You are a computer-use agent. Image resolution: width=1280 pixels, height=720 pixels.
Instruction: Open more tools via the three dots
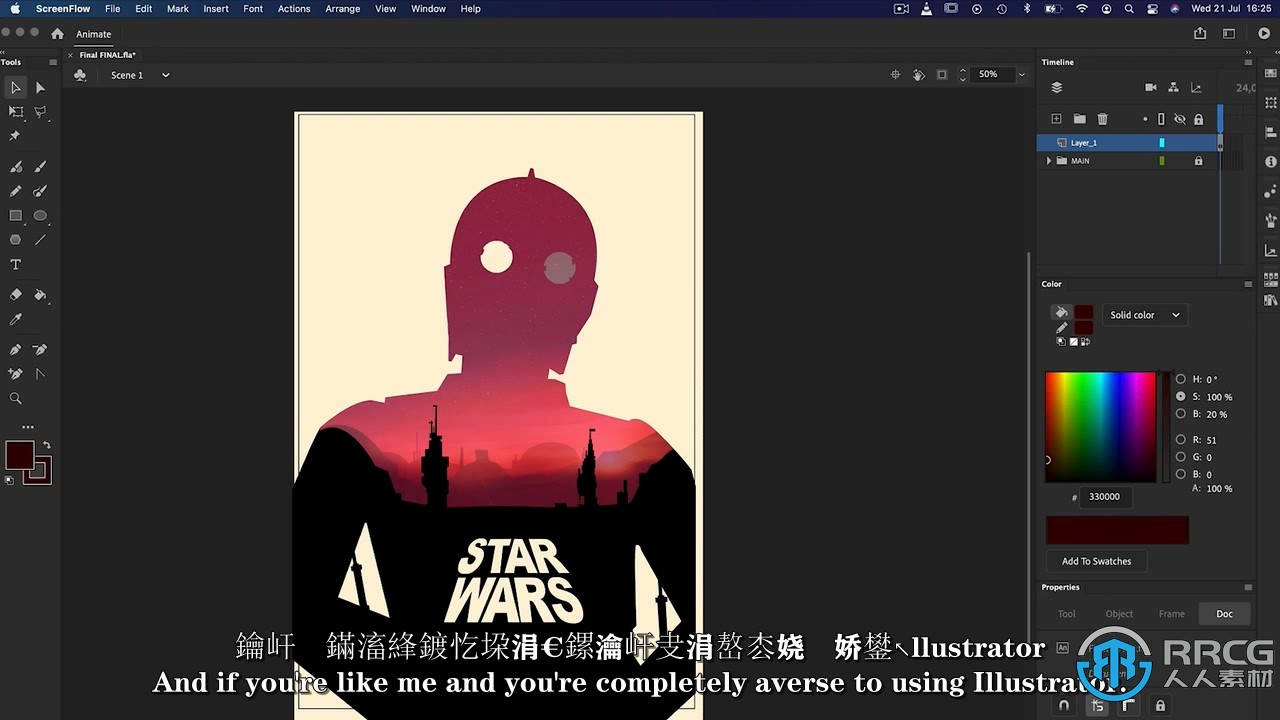coord(28,427)
